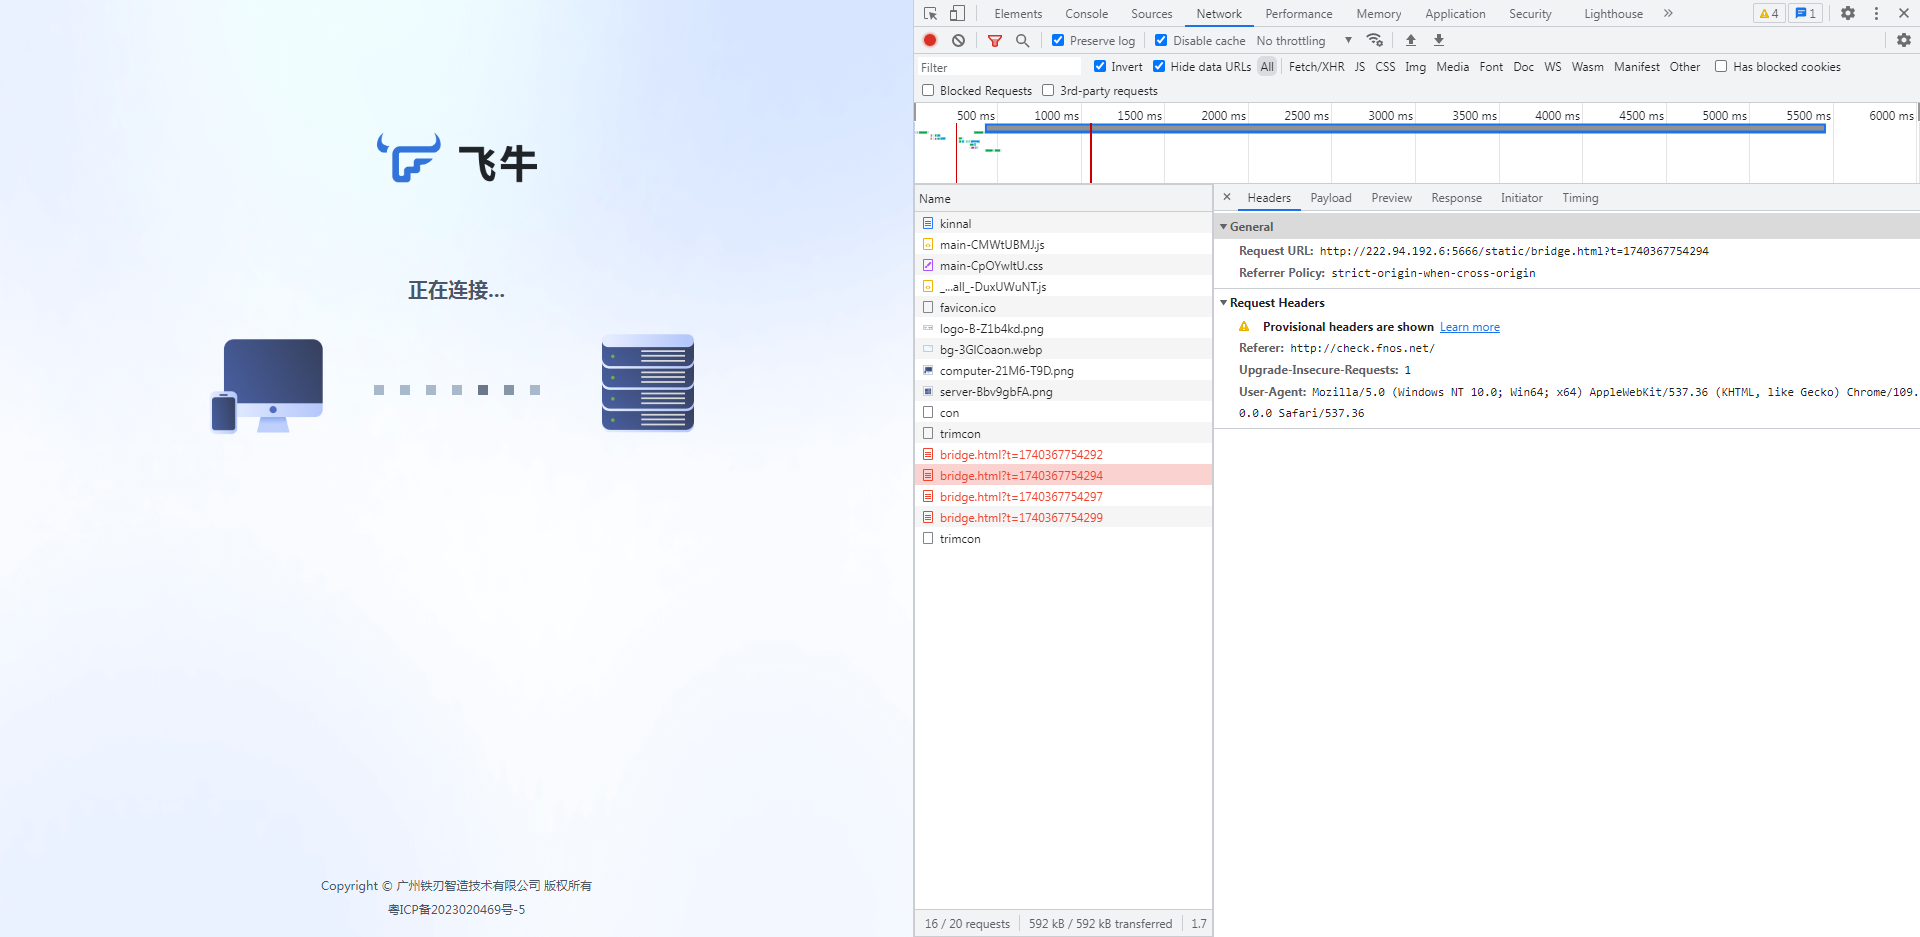This screenshot has height=937, width=1920.
Task: Open the No throttling dropdown
Action: tap(1304, 40)
